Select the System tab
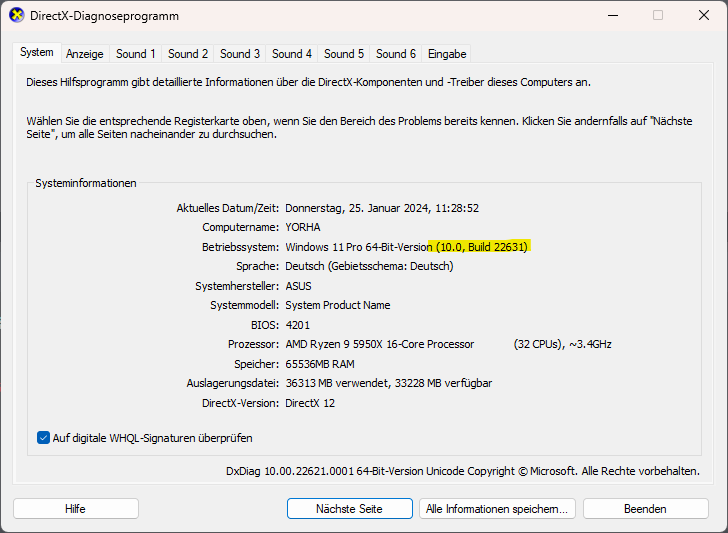This screenshot has width=728, height=533. 37,52
